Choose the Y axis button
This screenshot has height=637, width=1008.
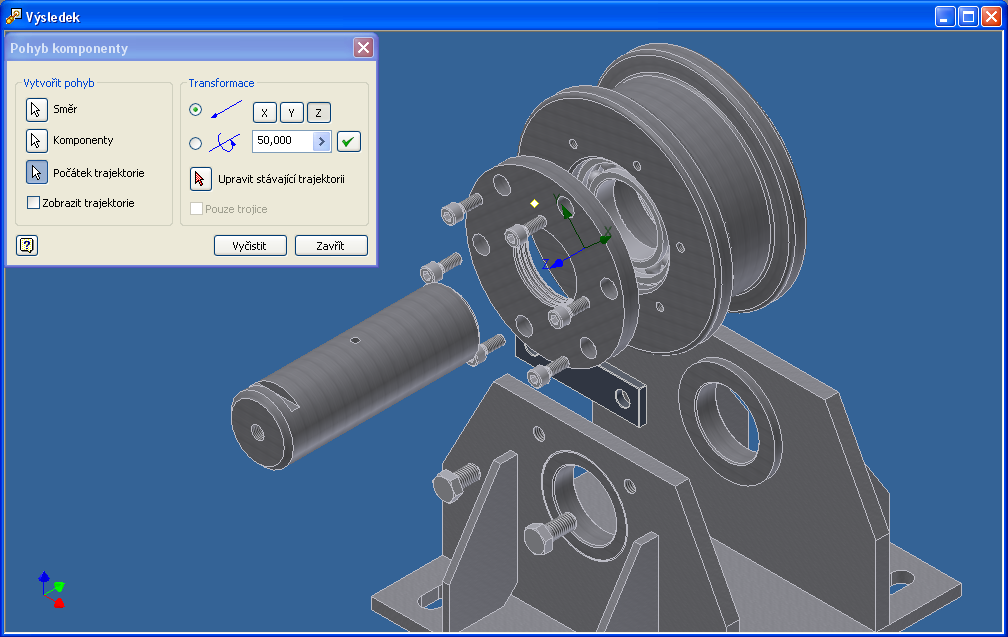(x=291, y=113)
